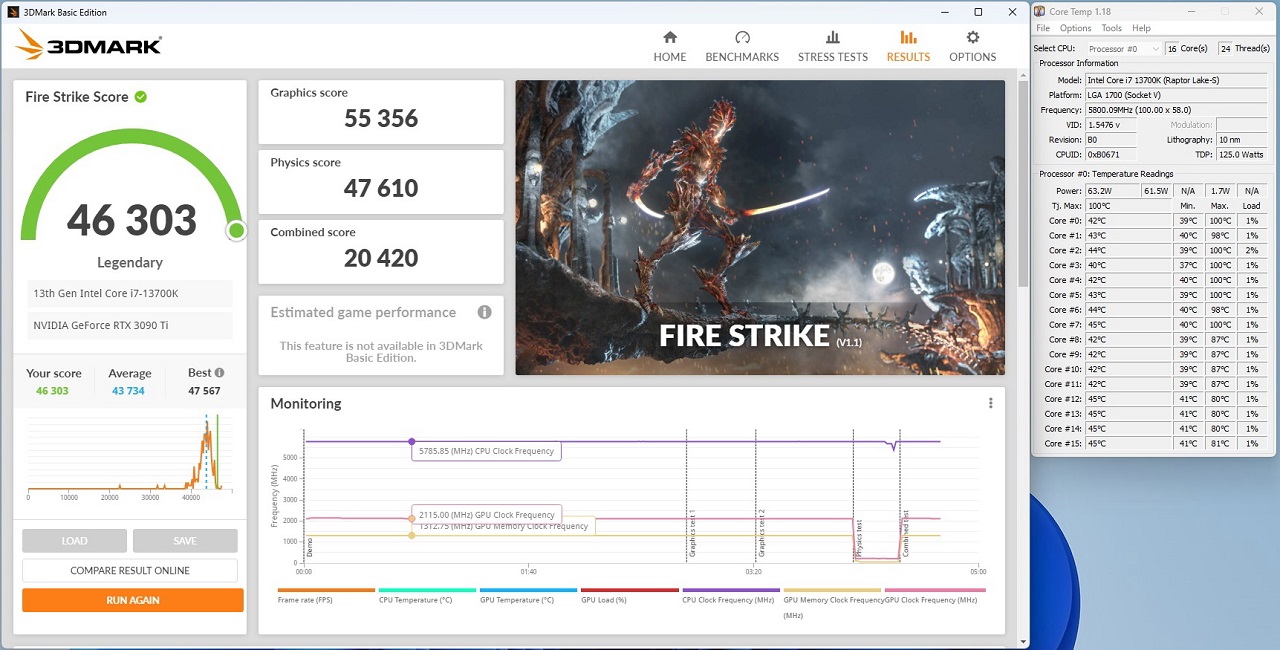The width and height of the screenshot is (1280, 650).
Task: Click the Combined score value 20 420
Action: pos(381,259)
